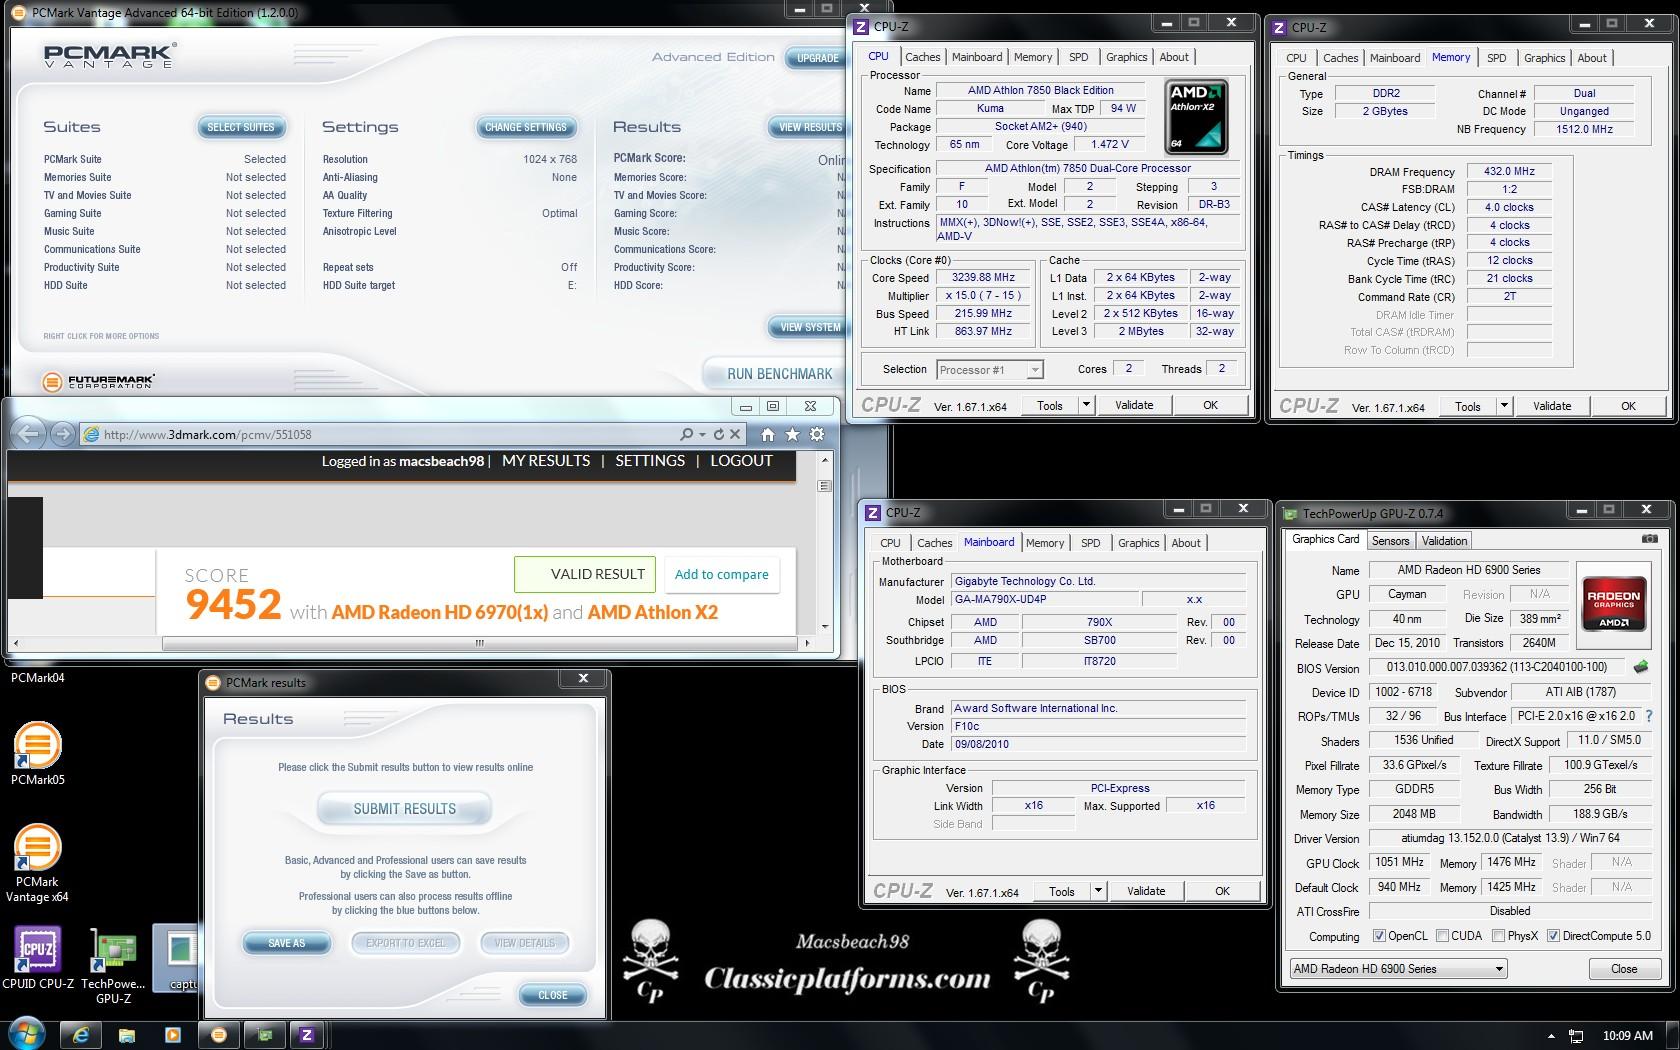Image resolution: width=1680 pixels, height=1050 pixels.
Task: Click the CLOSE button in PCMark results
Action: click(x=552, y=995)
